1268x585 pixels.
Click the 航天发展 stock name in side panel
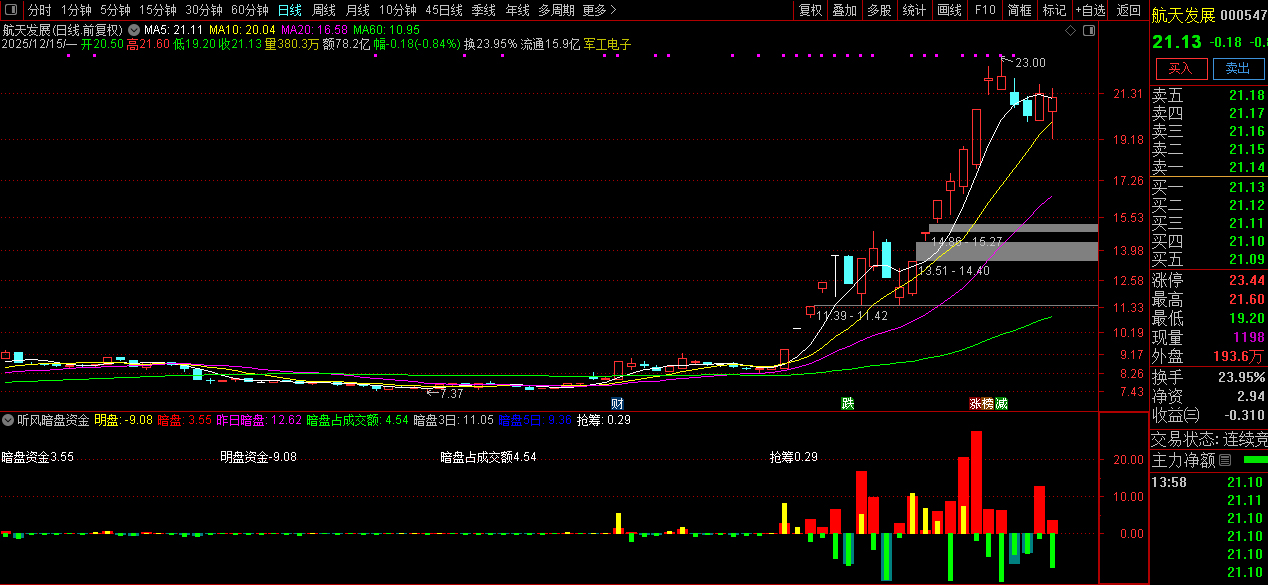click(x=1183, y=14)
